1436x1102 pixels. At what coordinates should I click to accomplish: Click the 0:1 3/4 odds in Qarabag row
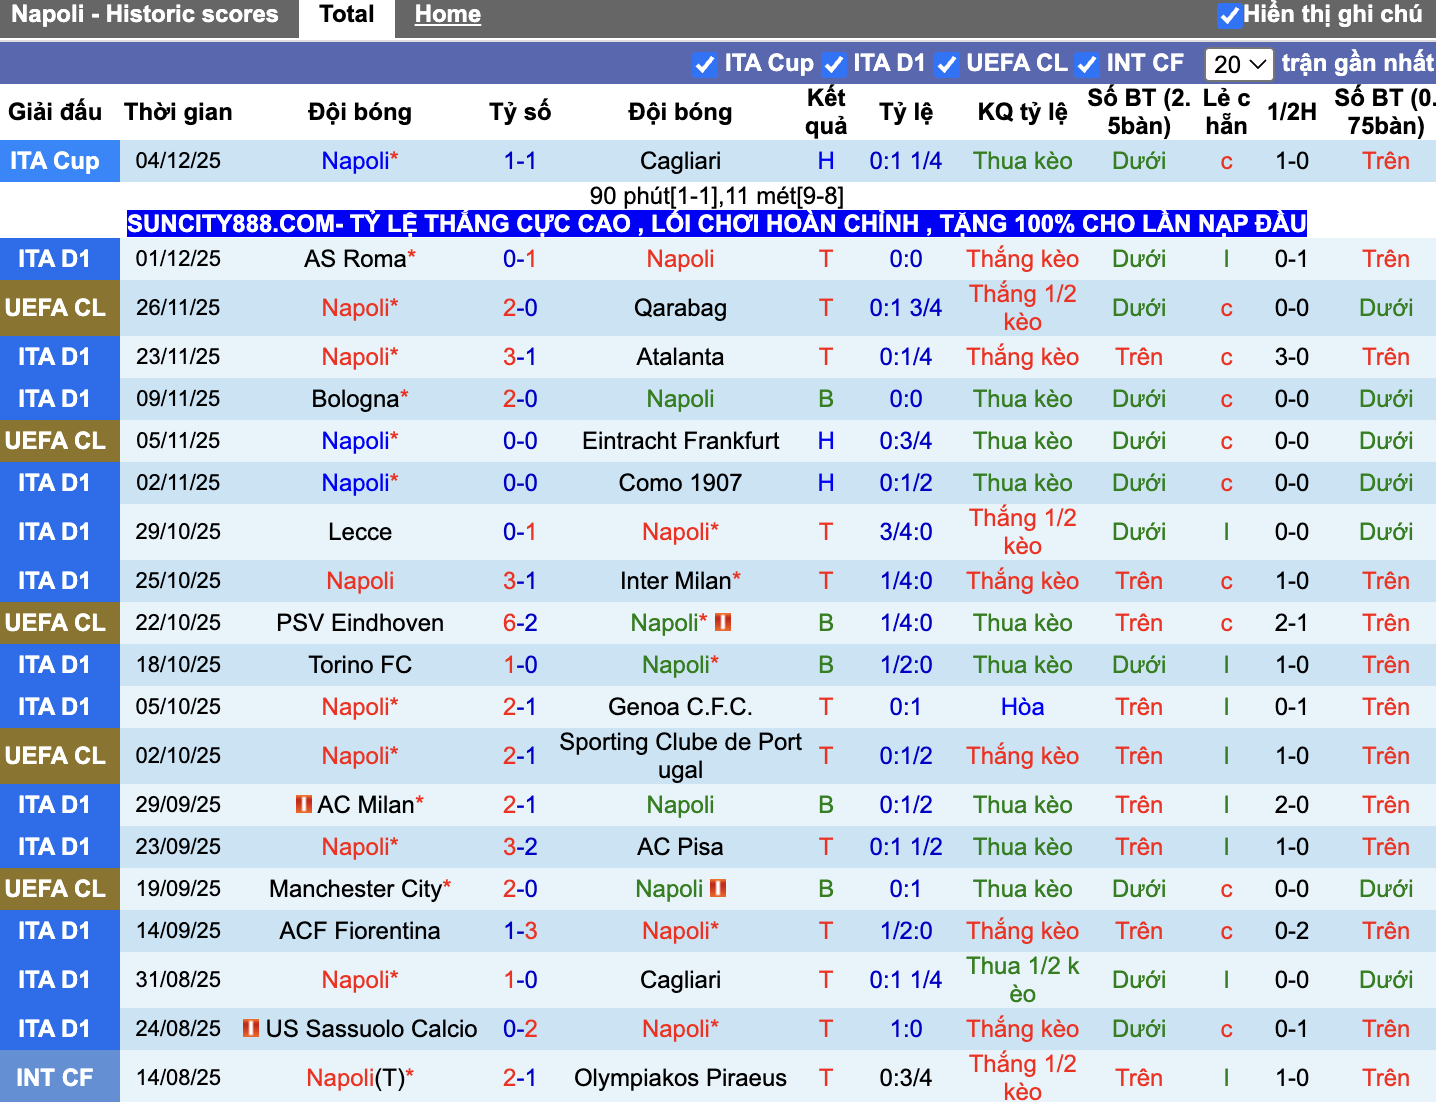pos(906,308)
